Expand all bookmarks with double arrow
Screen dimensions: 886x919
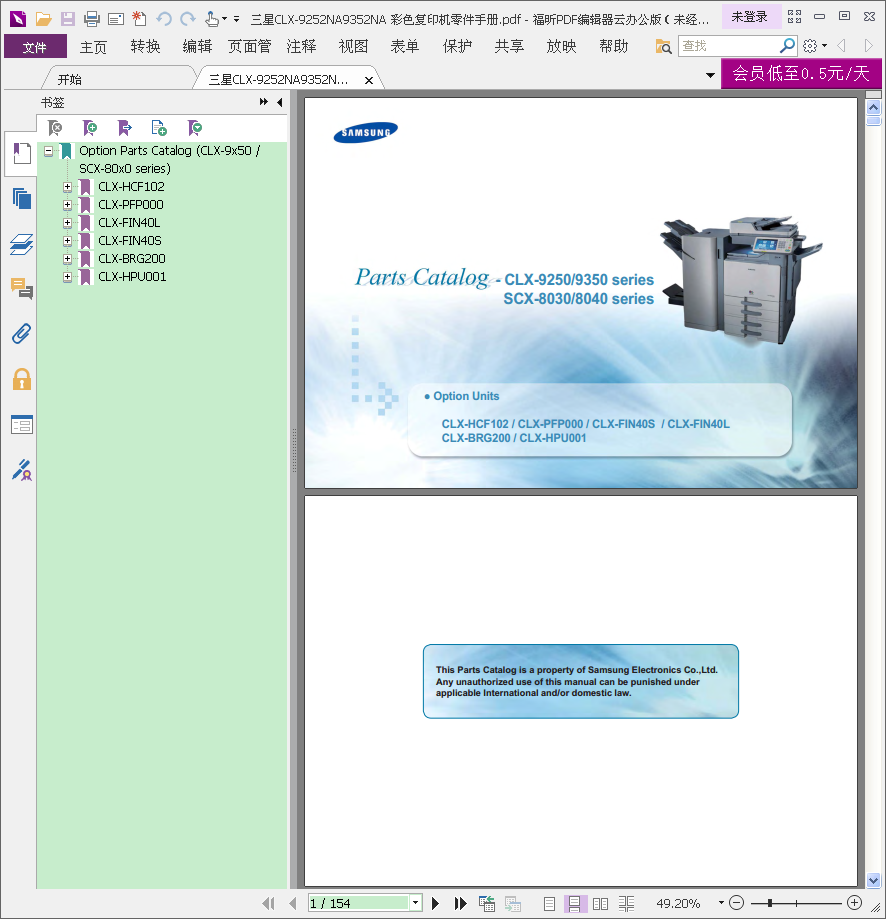point(264,102)
